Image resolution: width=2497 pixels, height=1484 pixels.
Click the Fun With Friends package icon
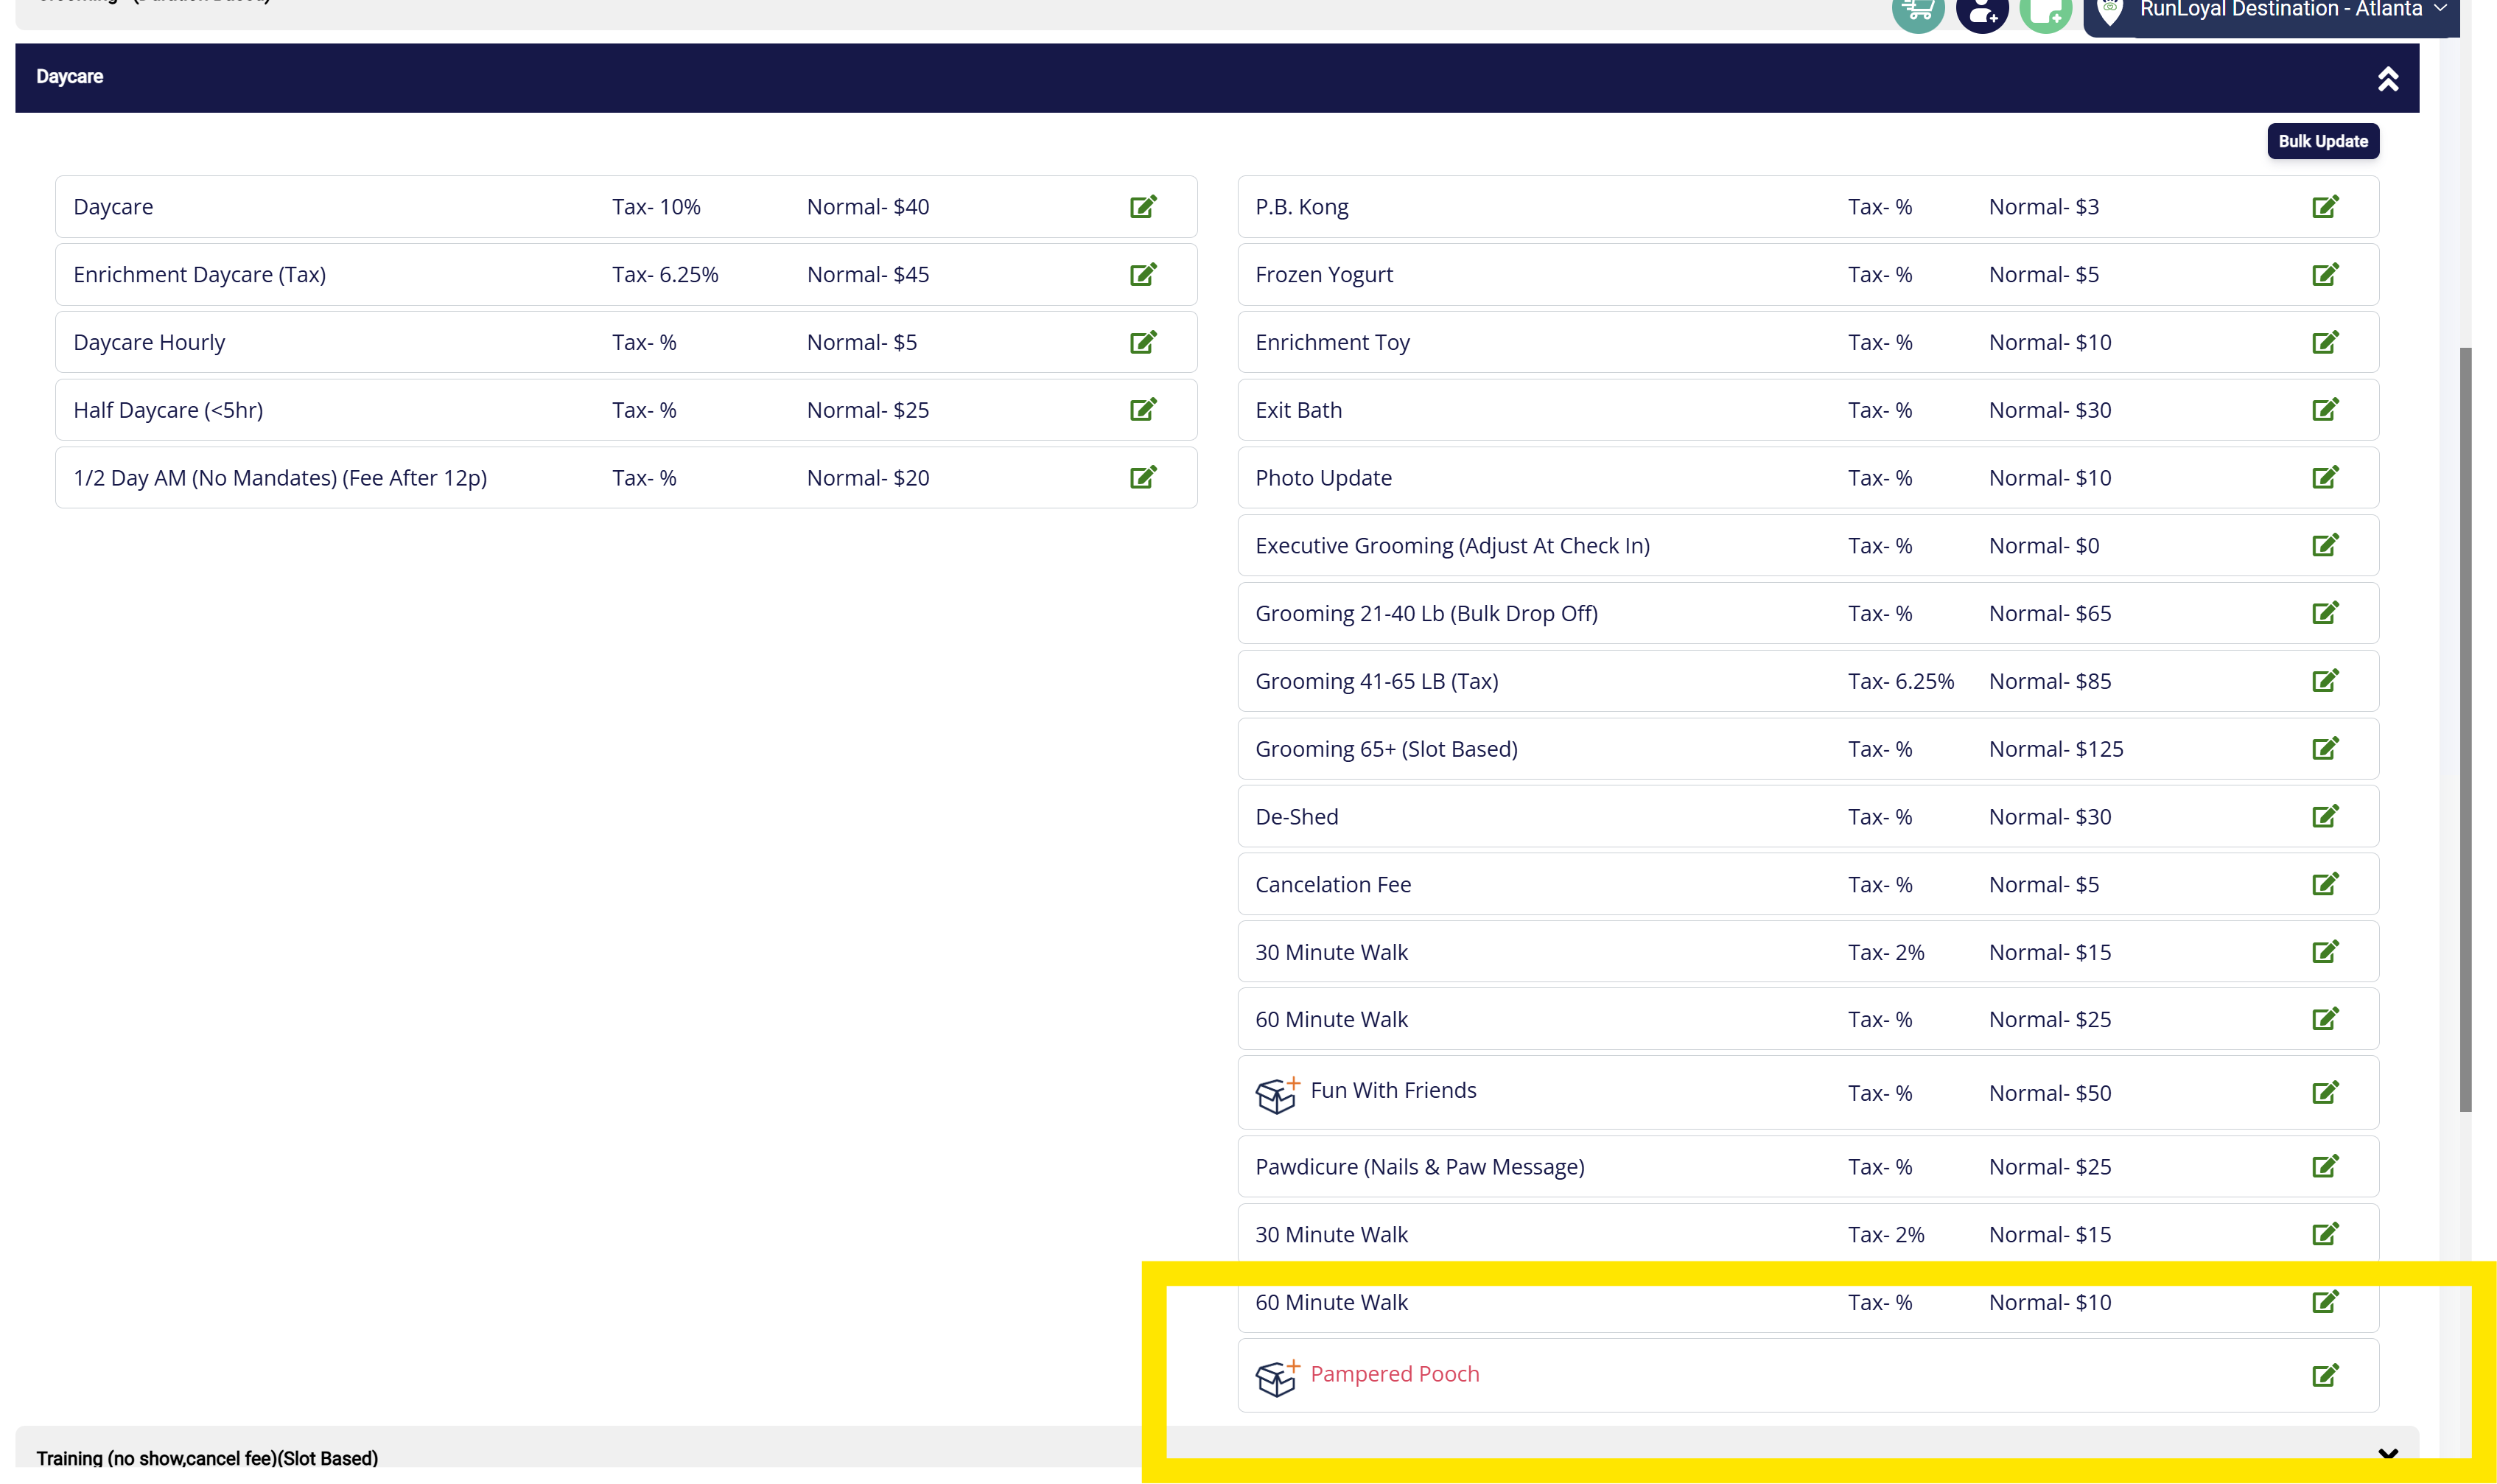[x=1277, y=1094]
